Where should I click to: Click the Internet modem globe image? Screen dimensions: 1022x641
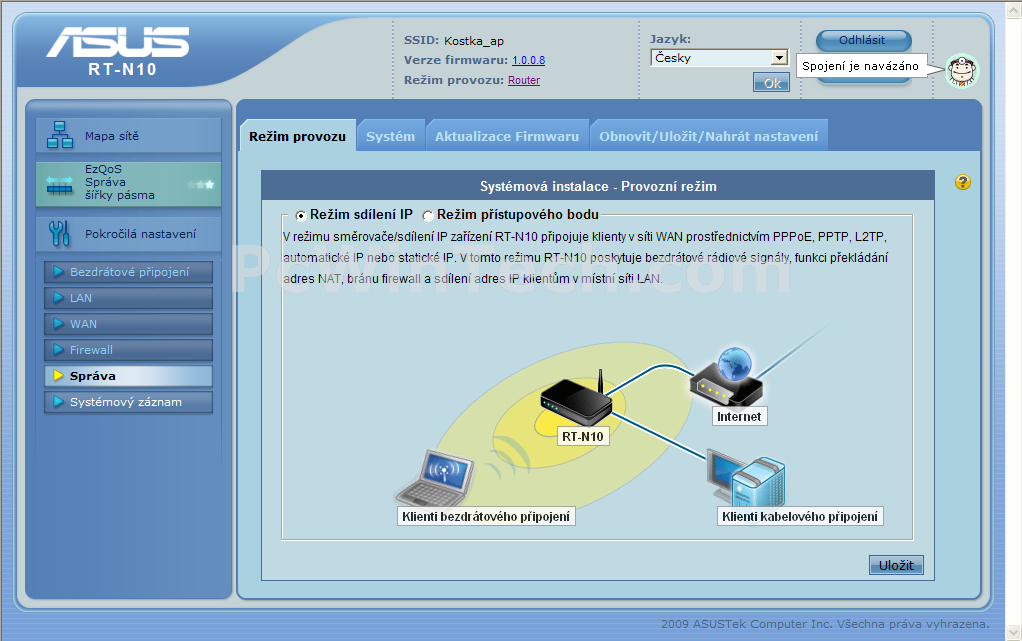[726, 378]
